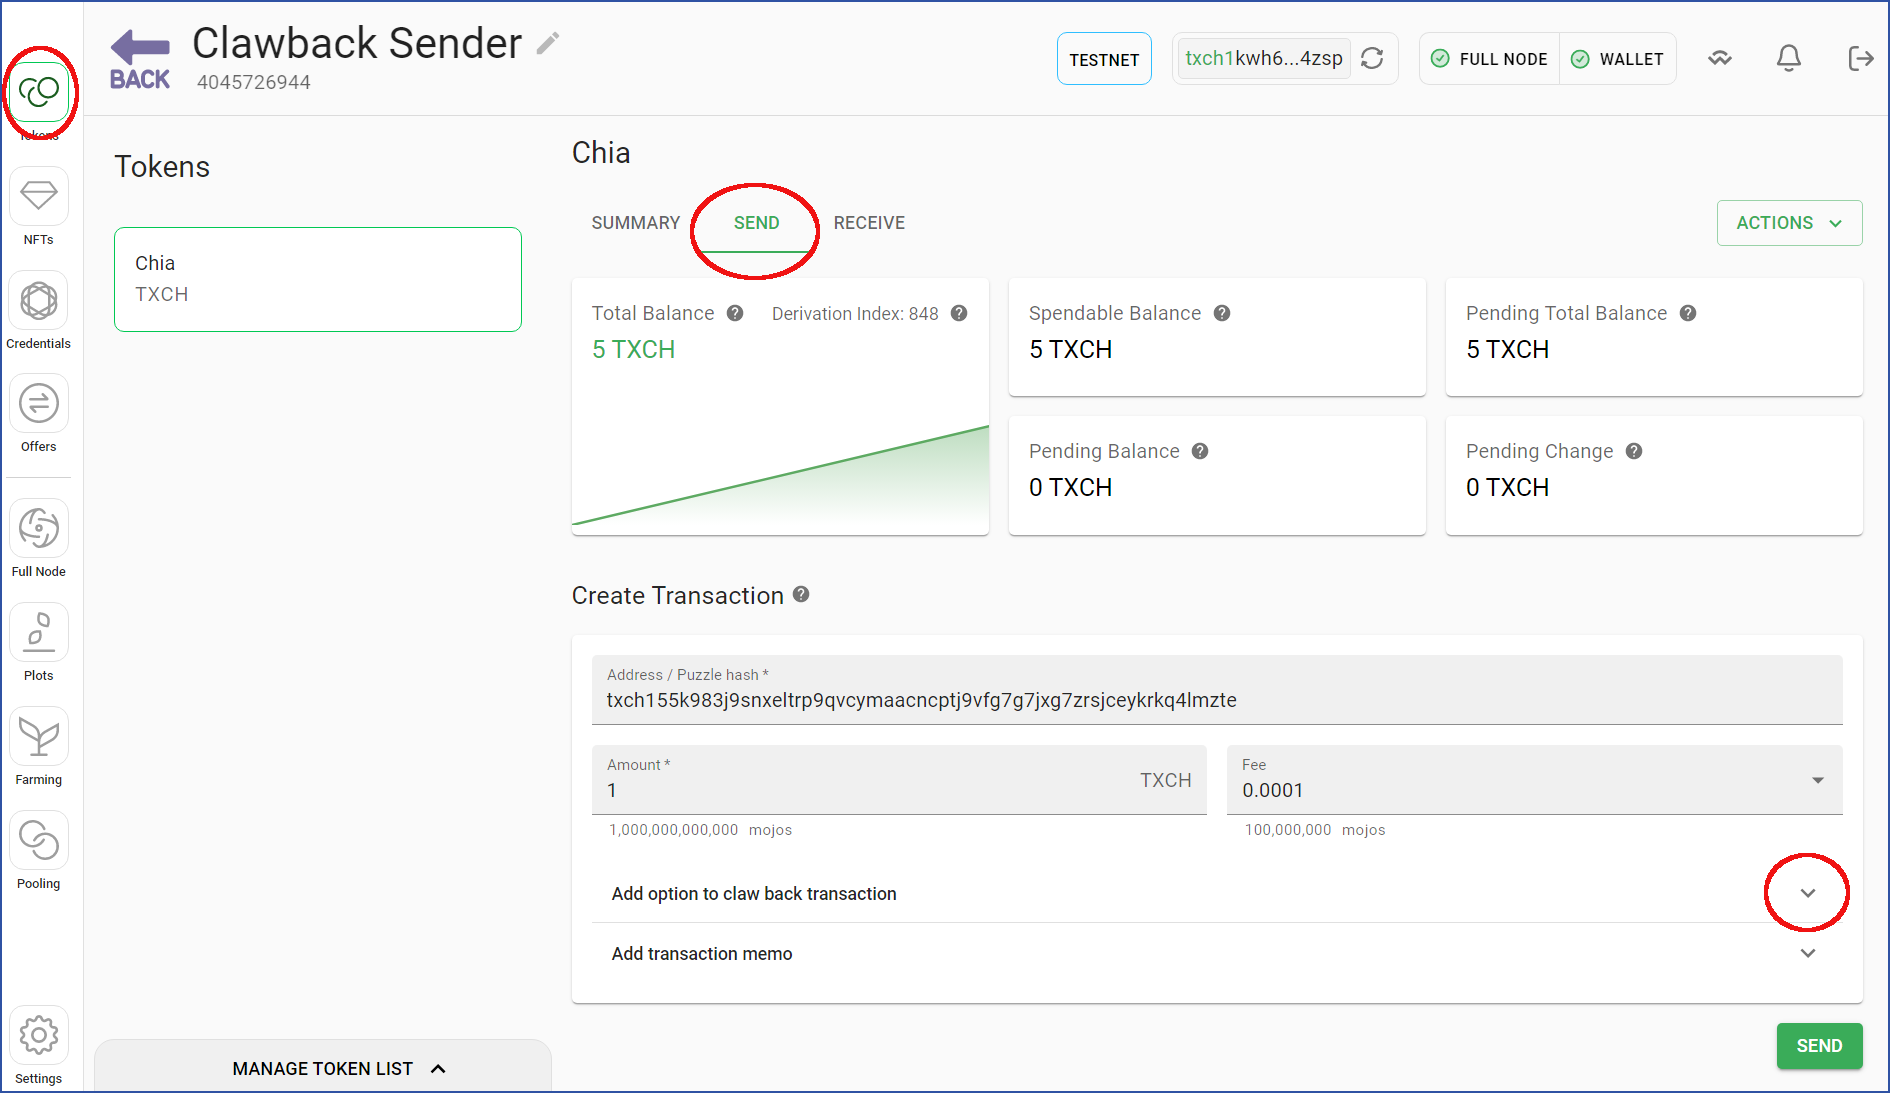Open the Farming section

(x=39, y=737)
